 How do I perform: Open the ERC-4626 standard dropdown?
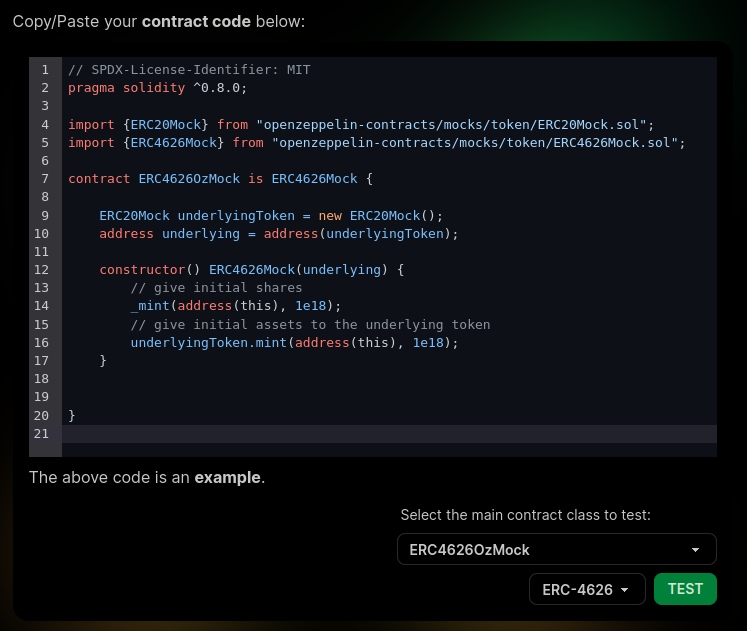coord(587,589)
